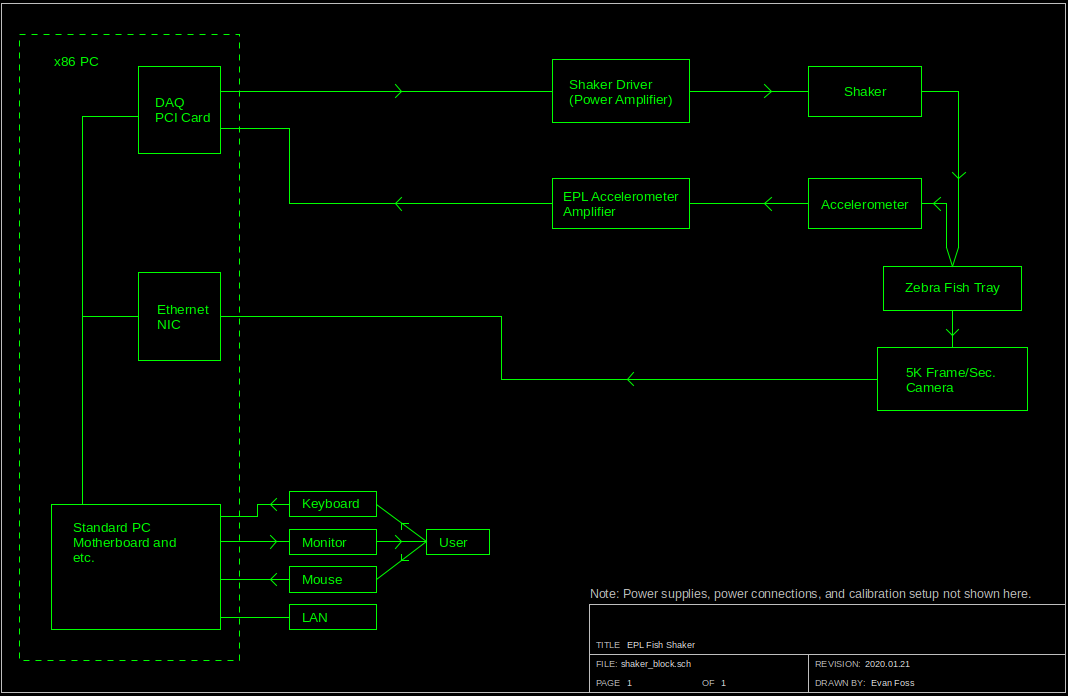Select the Shaker block
This screenshot has width=1068, height=696.
coord(864,91)
